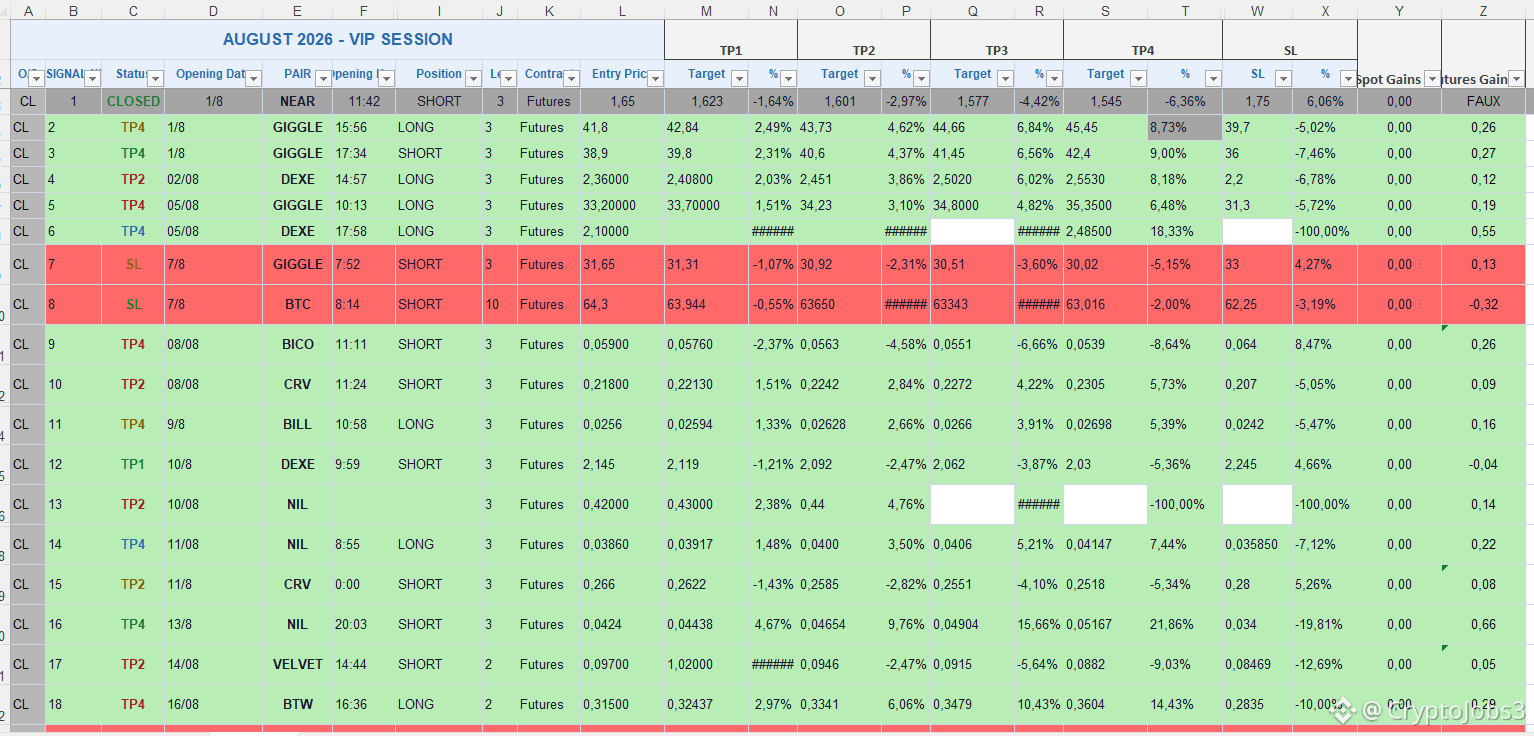Screen dimensions: 1534x736
Task: Select the 0,035850 SL cell
Action: (x=1257, y=544)
